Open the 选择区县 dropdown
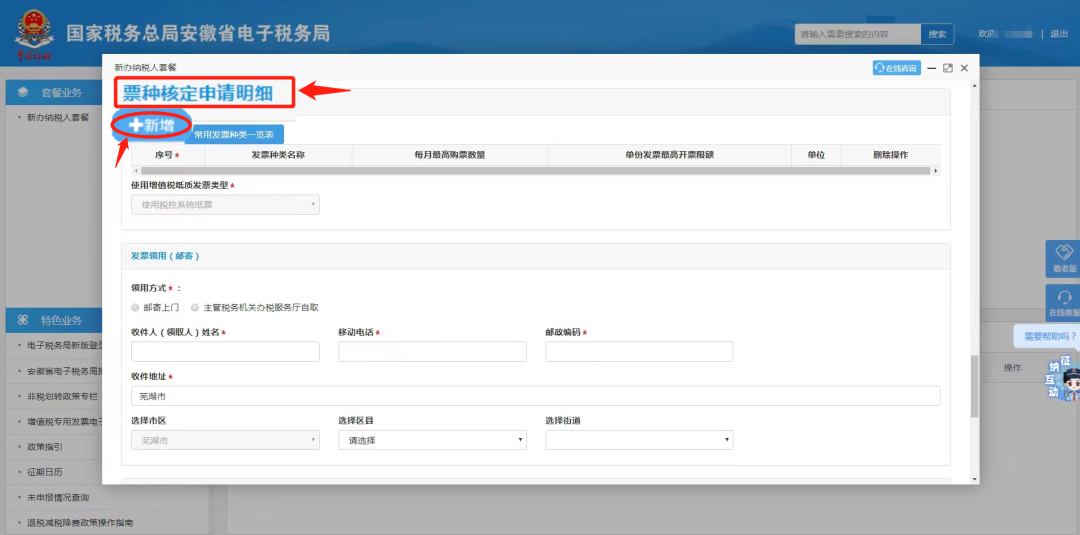This screenshot has height=535, width=1080. coord(432,440)
